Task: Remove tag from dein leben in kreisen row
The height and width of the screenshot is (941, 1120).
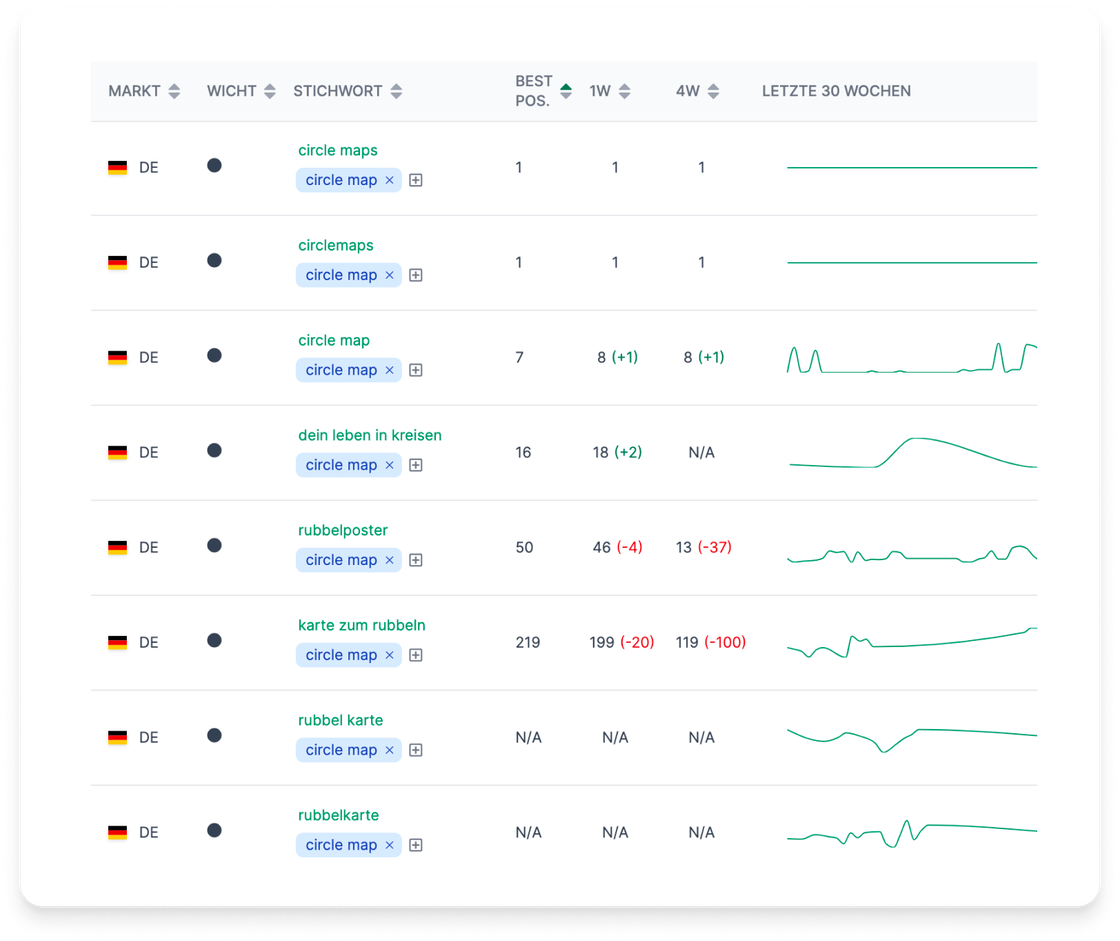Action: tap(389, 465)
